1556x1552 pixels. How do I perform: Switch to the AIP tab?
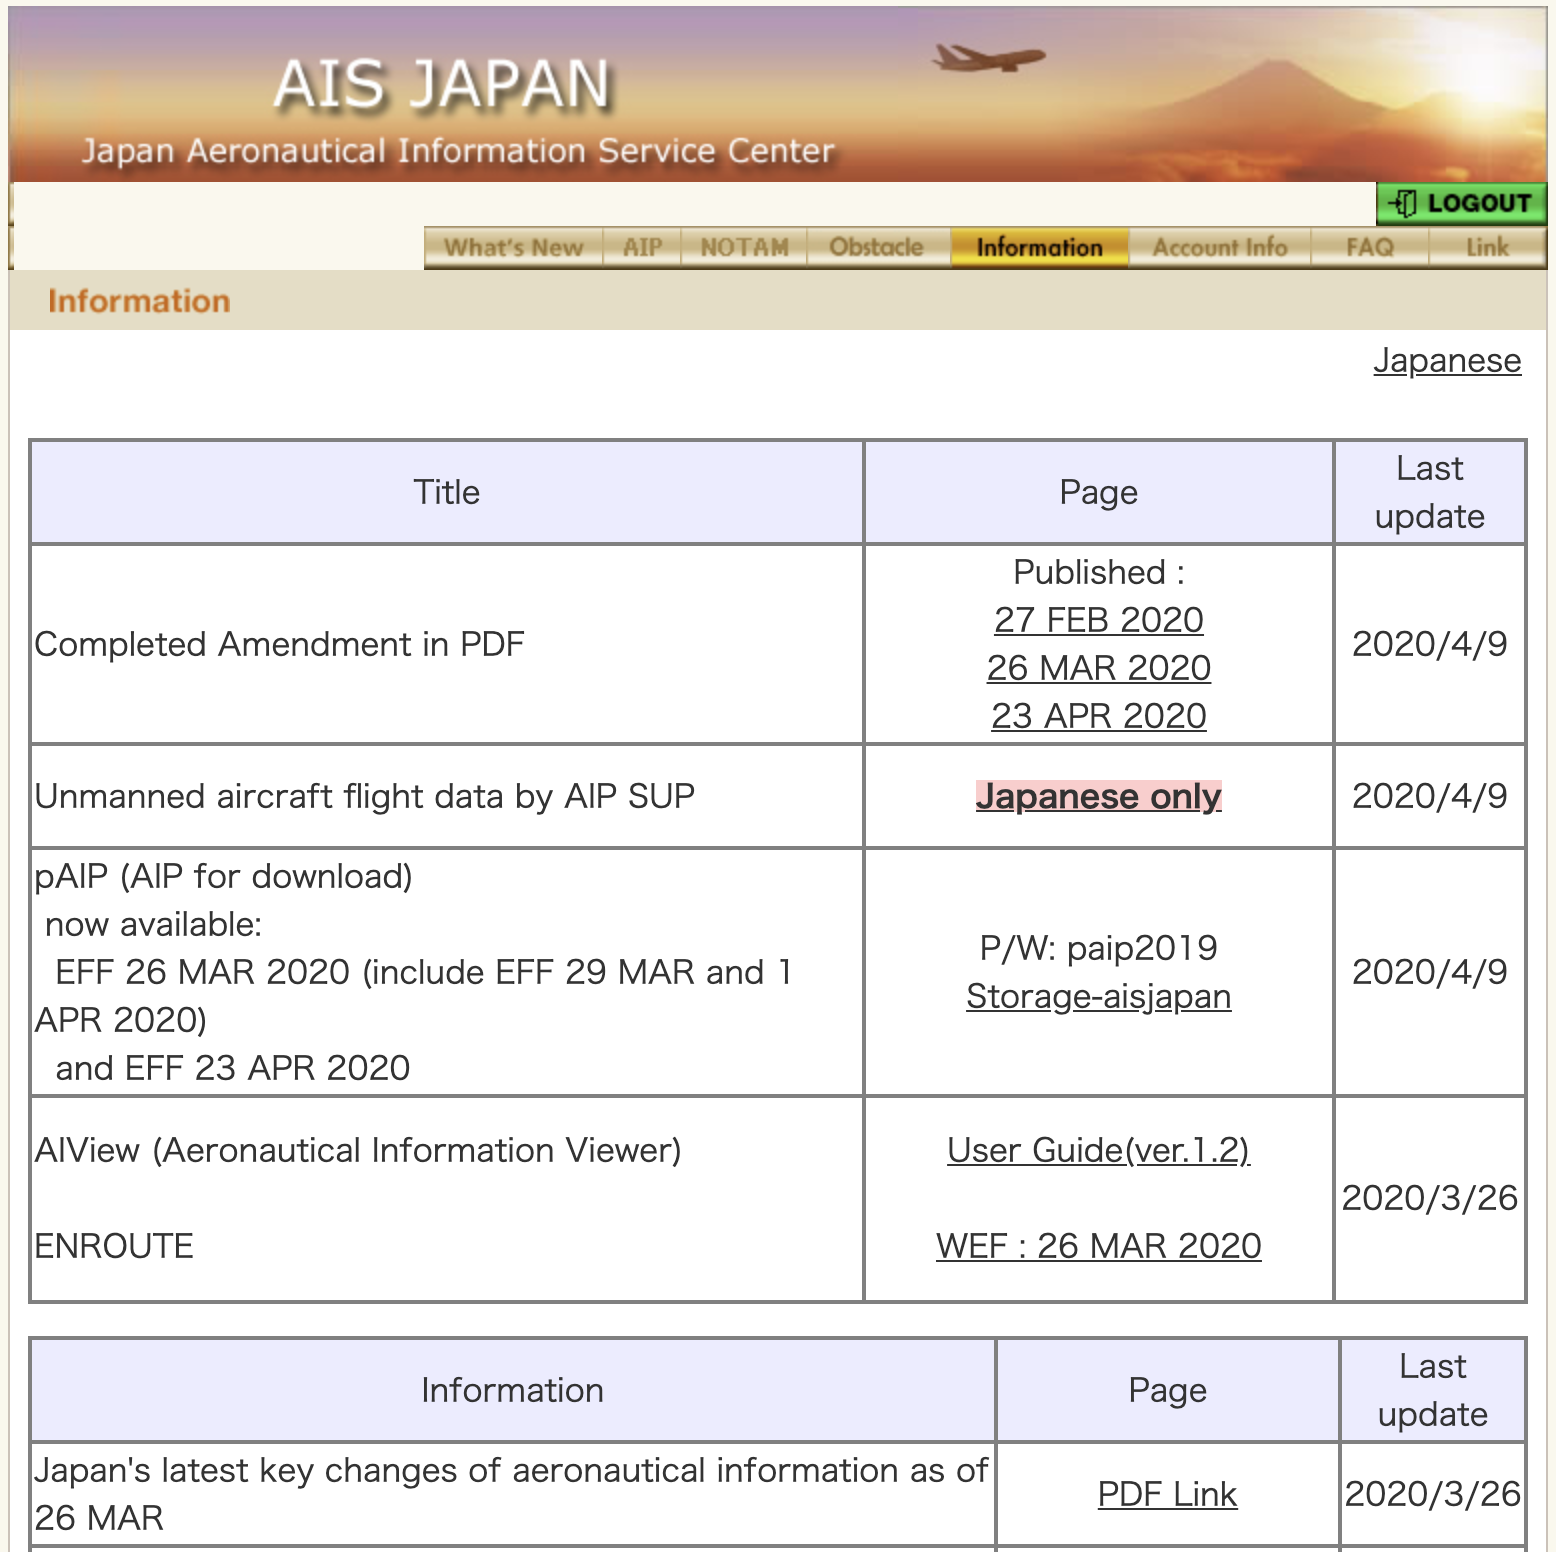click(x=642, y=247)
